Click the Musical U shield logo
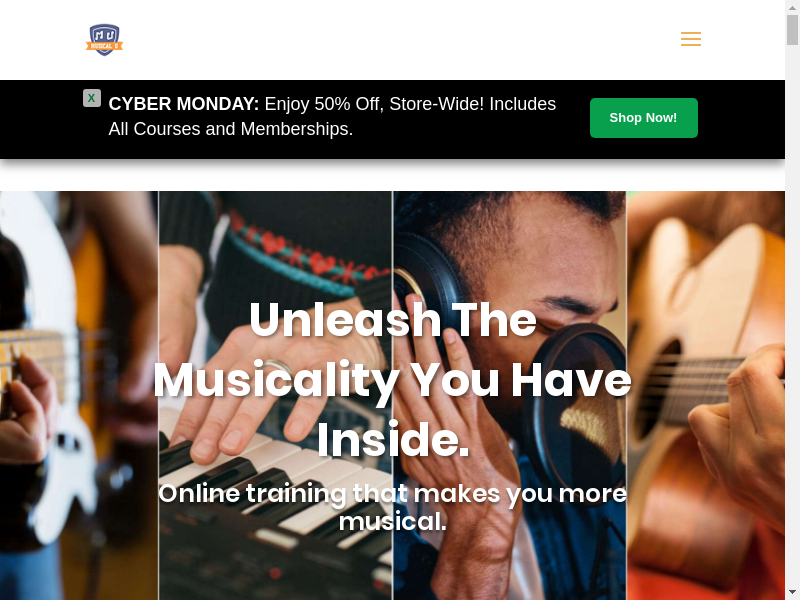The image size is (800, 600). coord(104,40)
